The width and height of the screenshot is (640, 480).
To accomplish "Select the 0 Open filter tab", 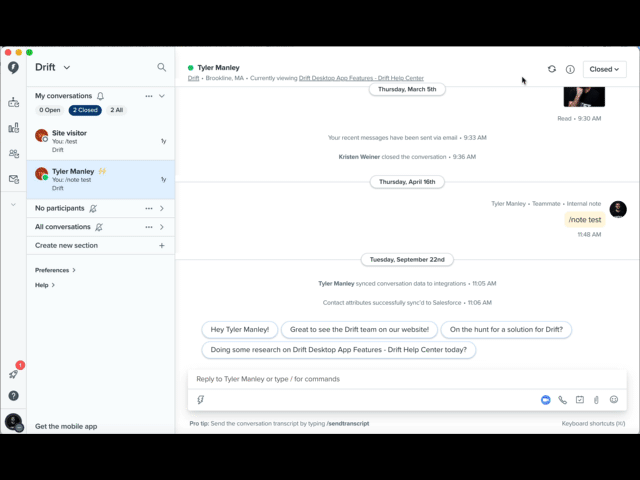I will pos(50,110).
